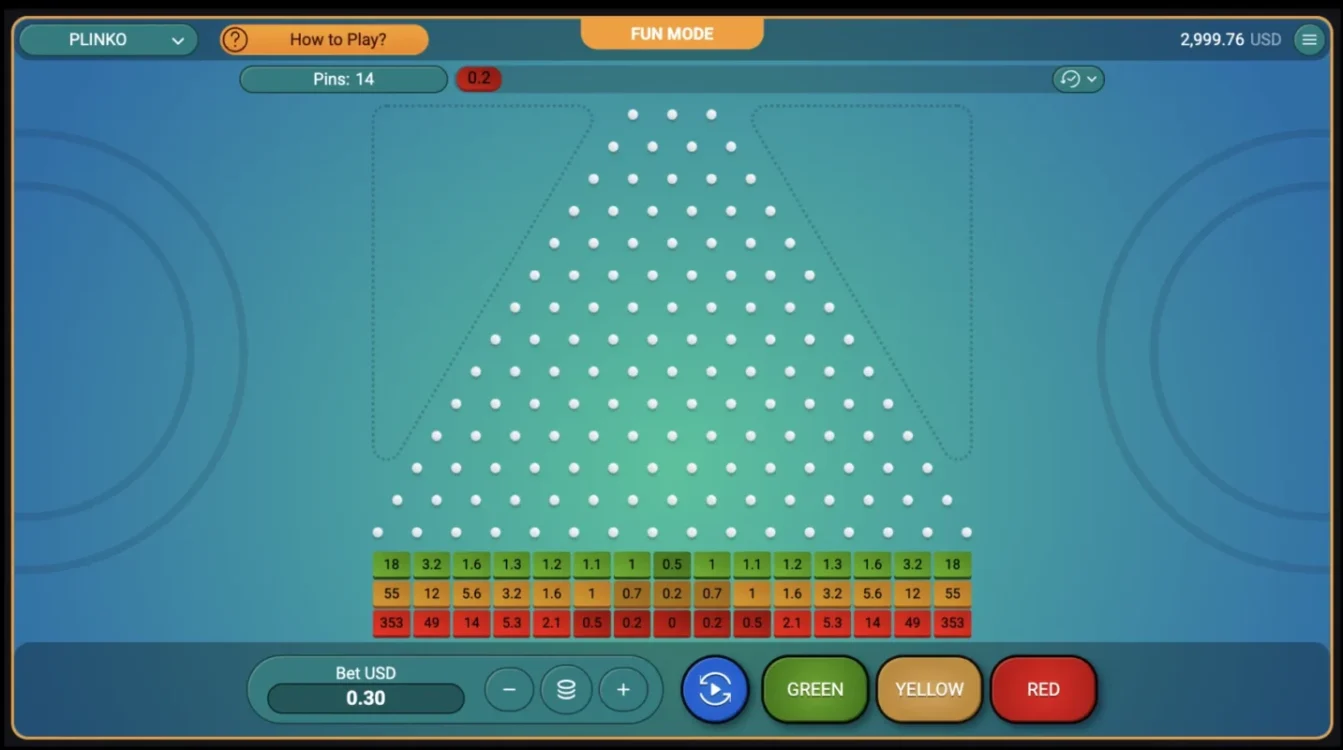
Task: Select the red 353 multiplier on left
Action: click(x=391, y=623)
